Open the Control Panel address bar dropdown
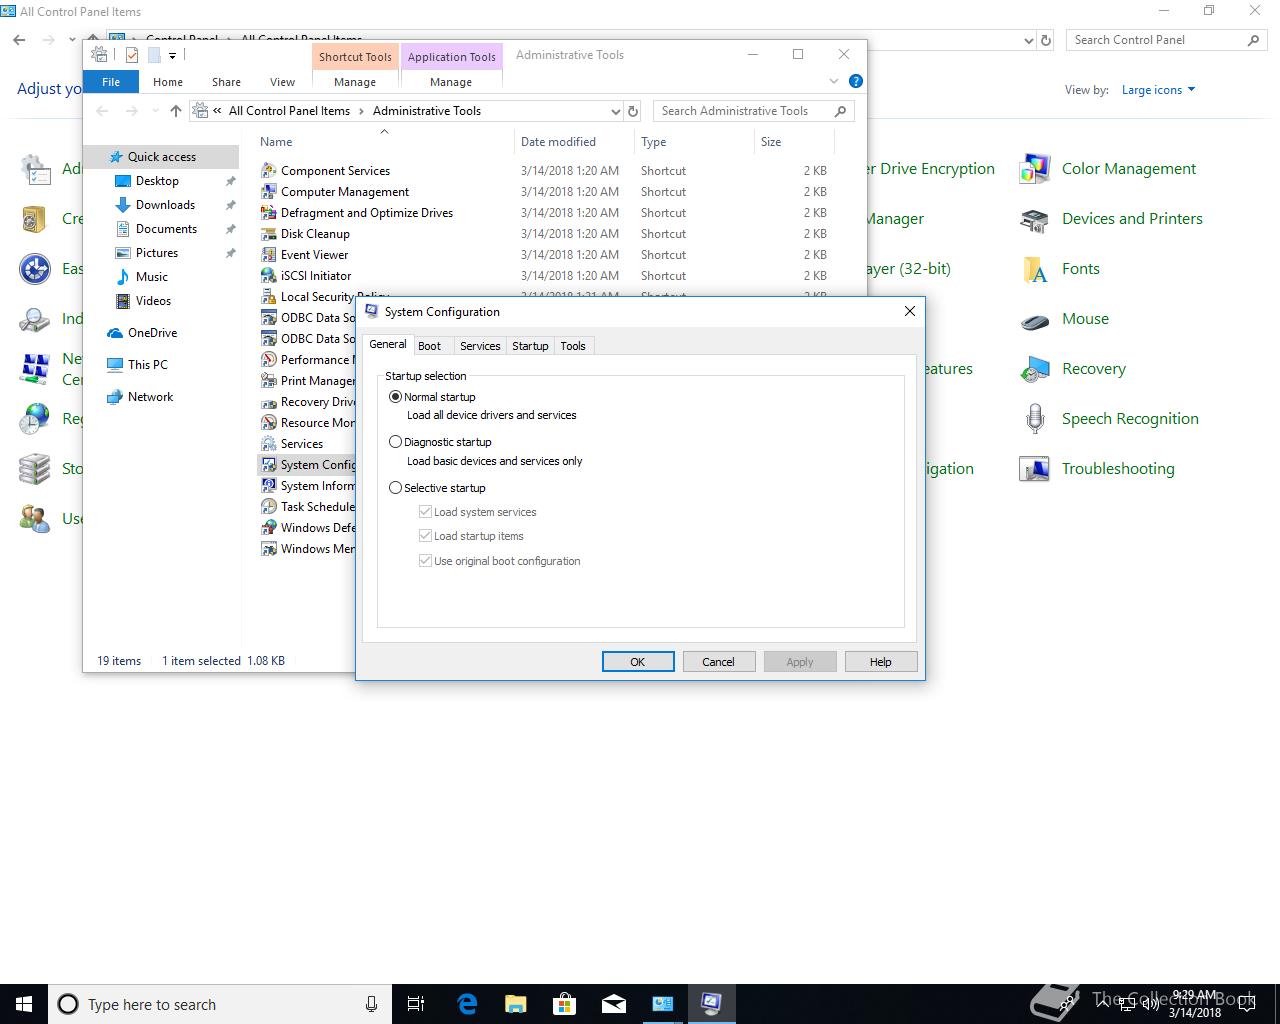 1029,41
